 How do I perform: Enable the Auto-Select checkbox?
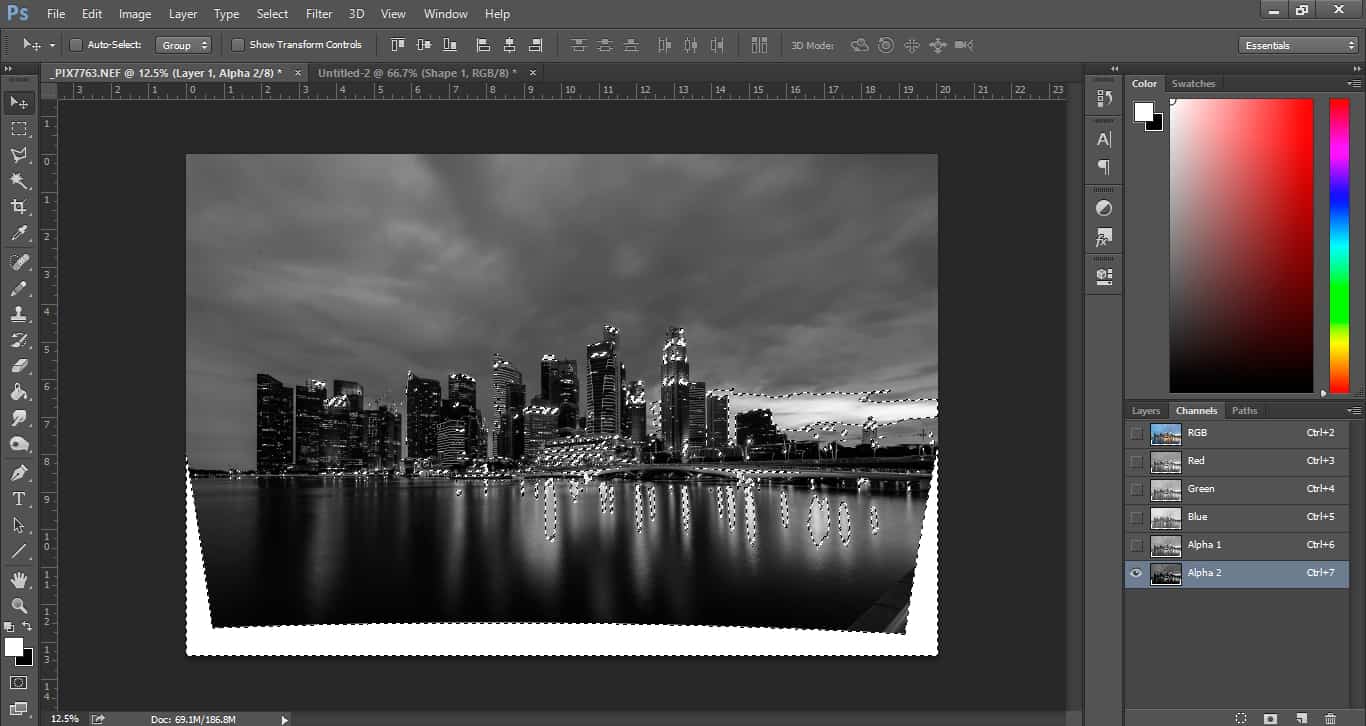point(76,45)
